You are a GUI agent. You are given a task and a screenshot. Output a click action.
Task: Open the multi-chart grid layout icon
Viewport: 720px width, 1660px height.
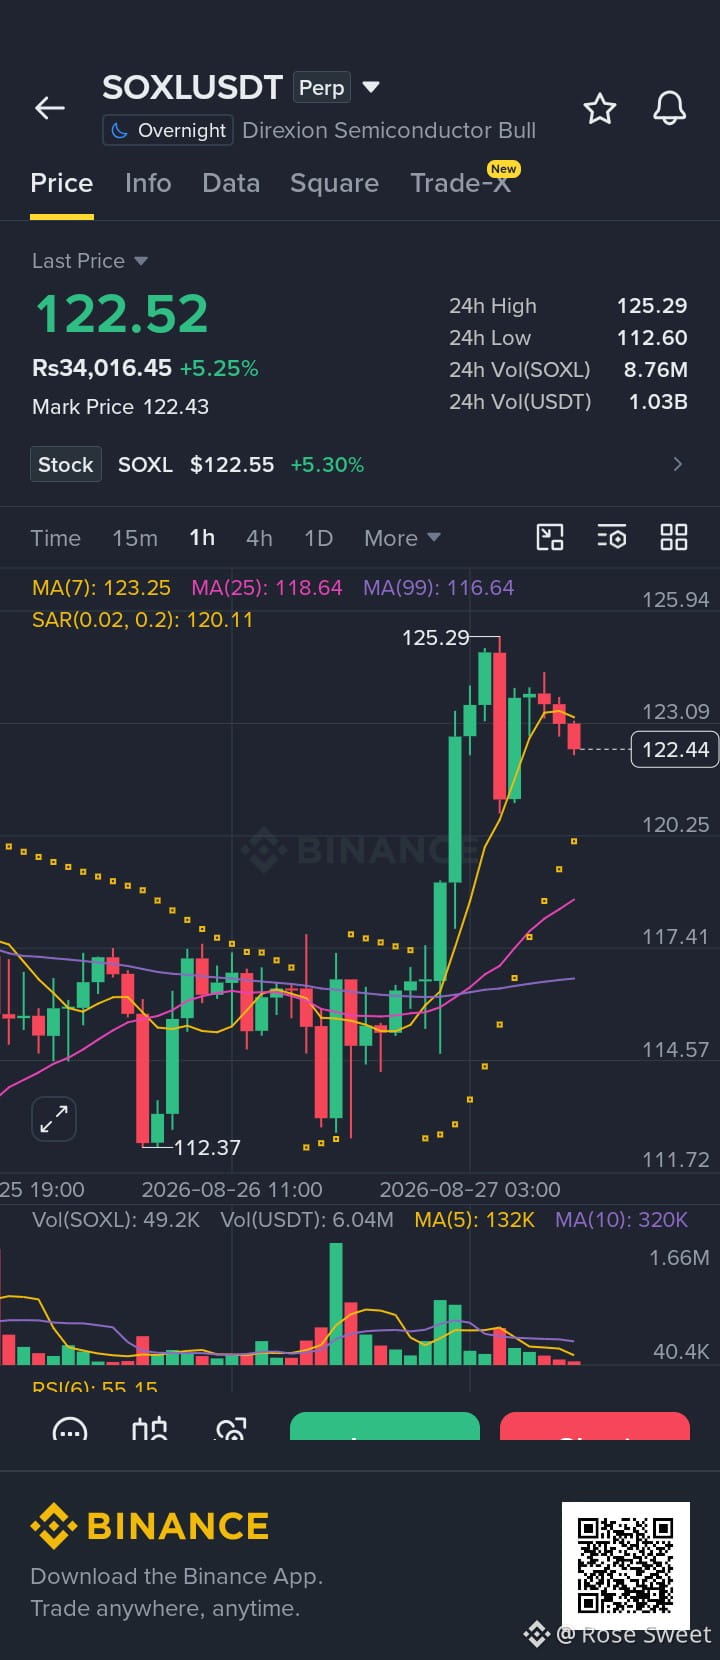pyautogui.click(x=674, y=537)
